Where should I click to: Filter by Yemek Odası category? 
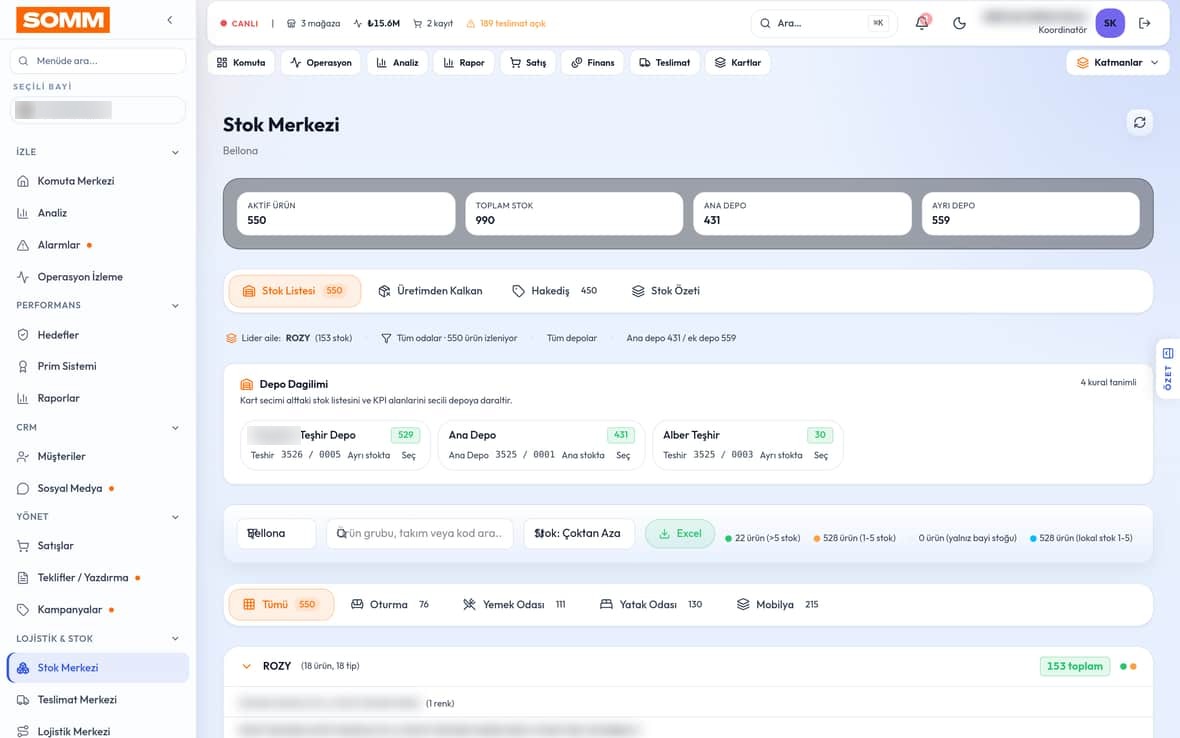[x=514, y=604]
